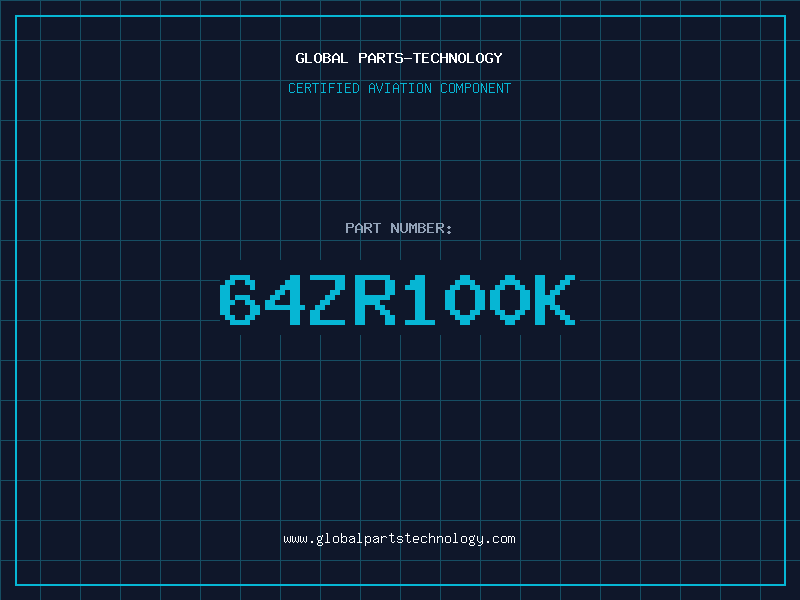This screenshot has height=600, width=800.
Task: Open the www.globalpartstechnology.com link
Action: pos(399,539)
